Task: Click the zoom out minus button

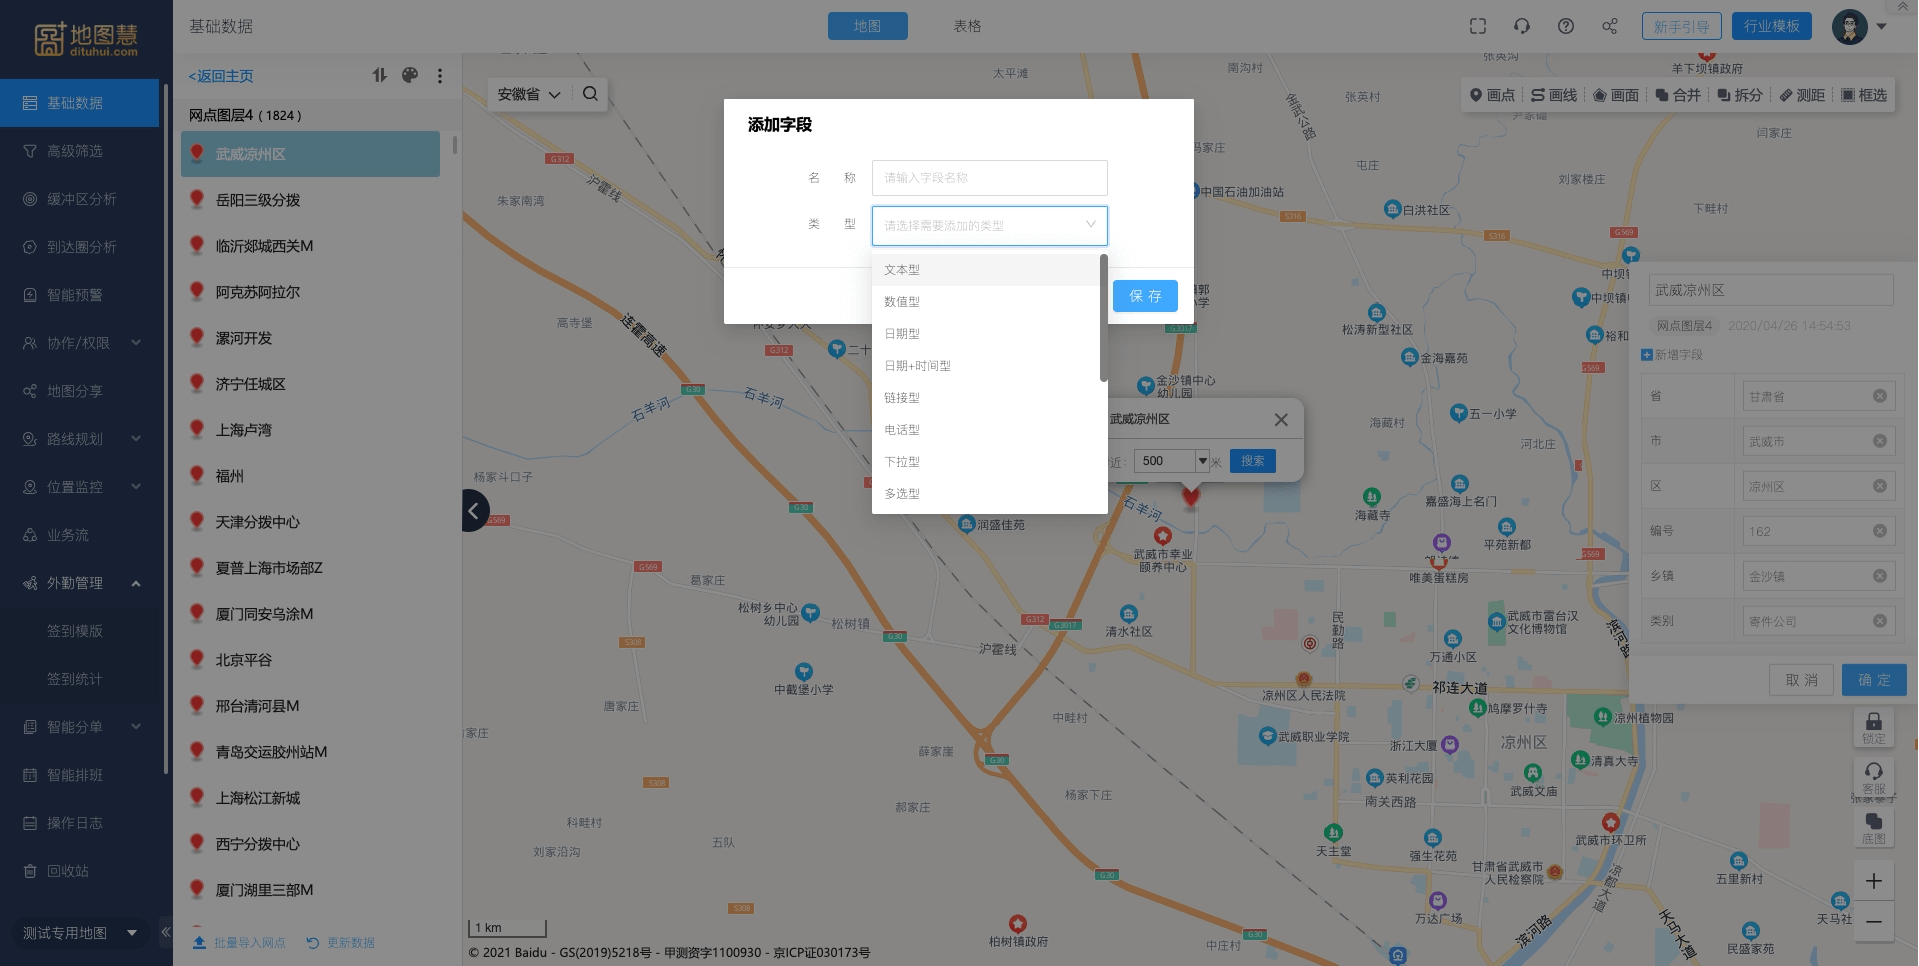Action: pyautogui.click(x=1874, y=922)
